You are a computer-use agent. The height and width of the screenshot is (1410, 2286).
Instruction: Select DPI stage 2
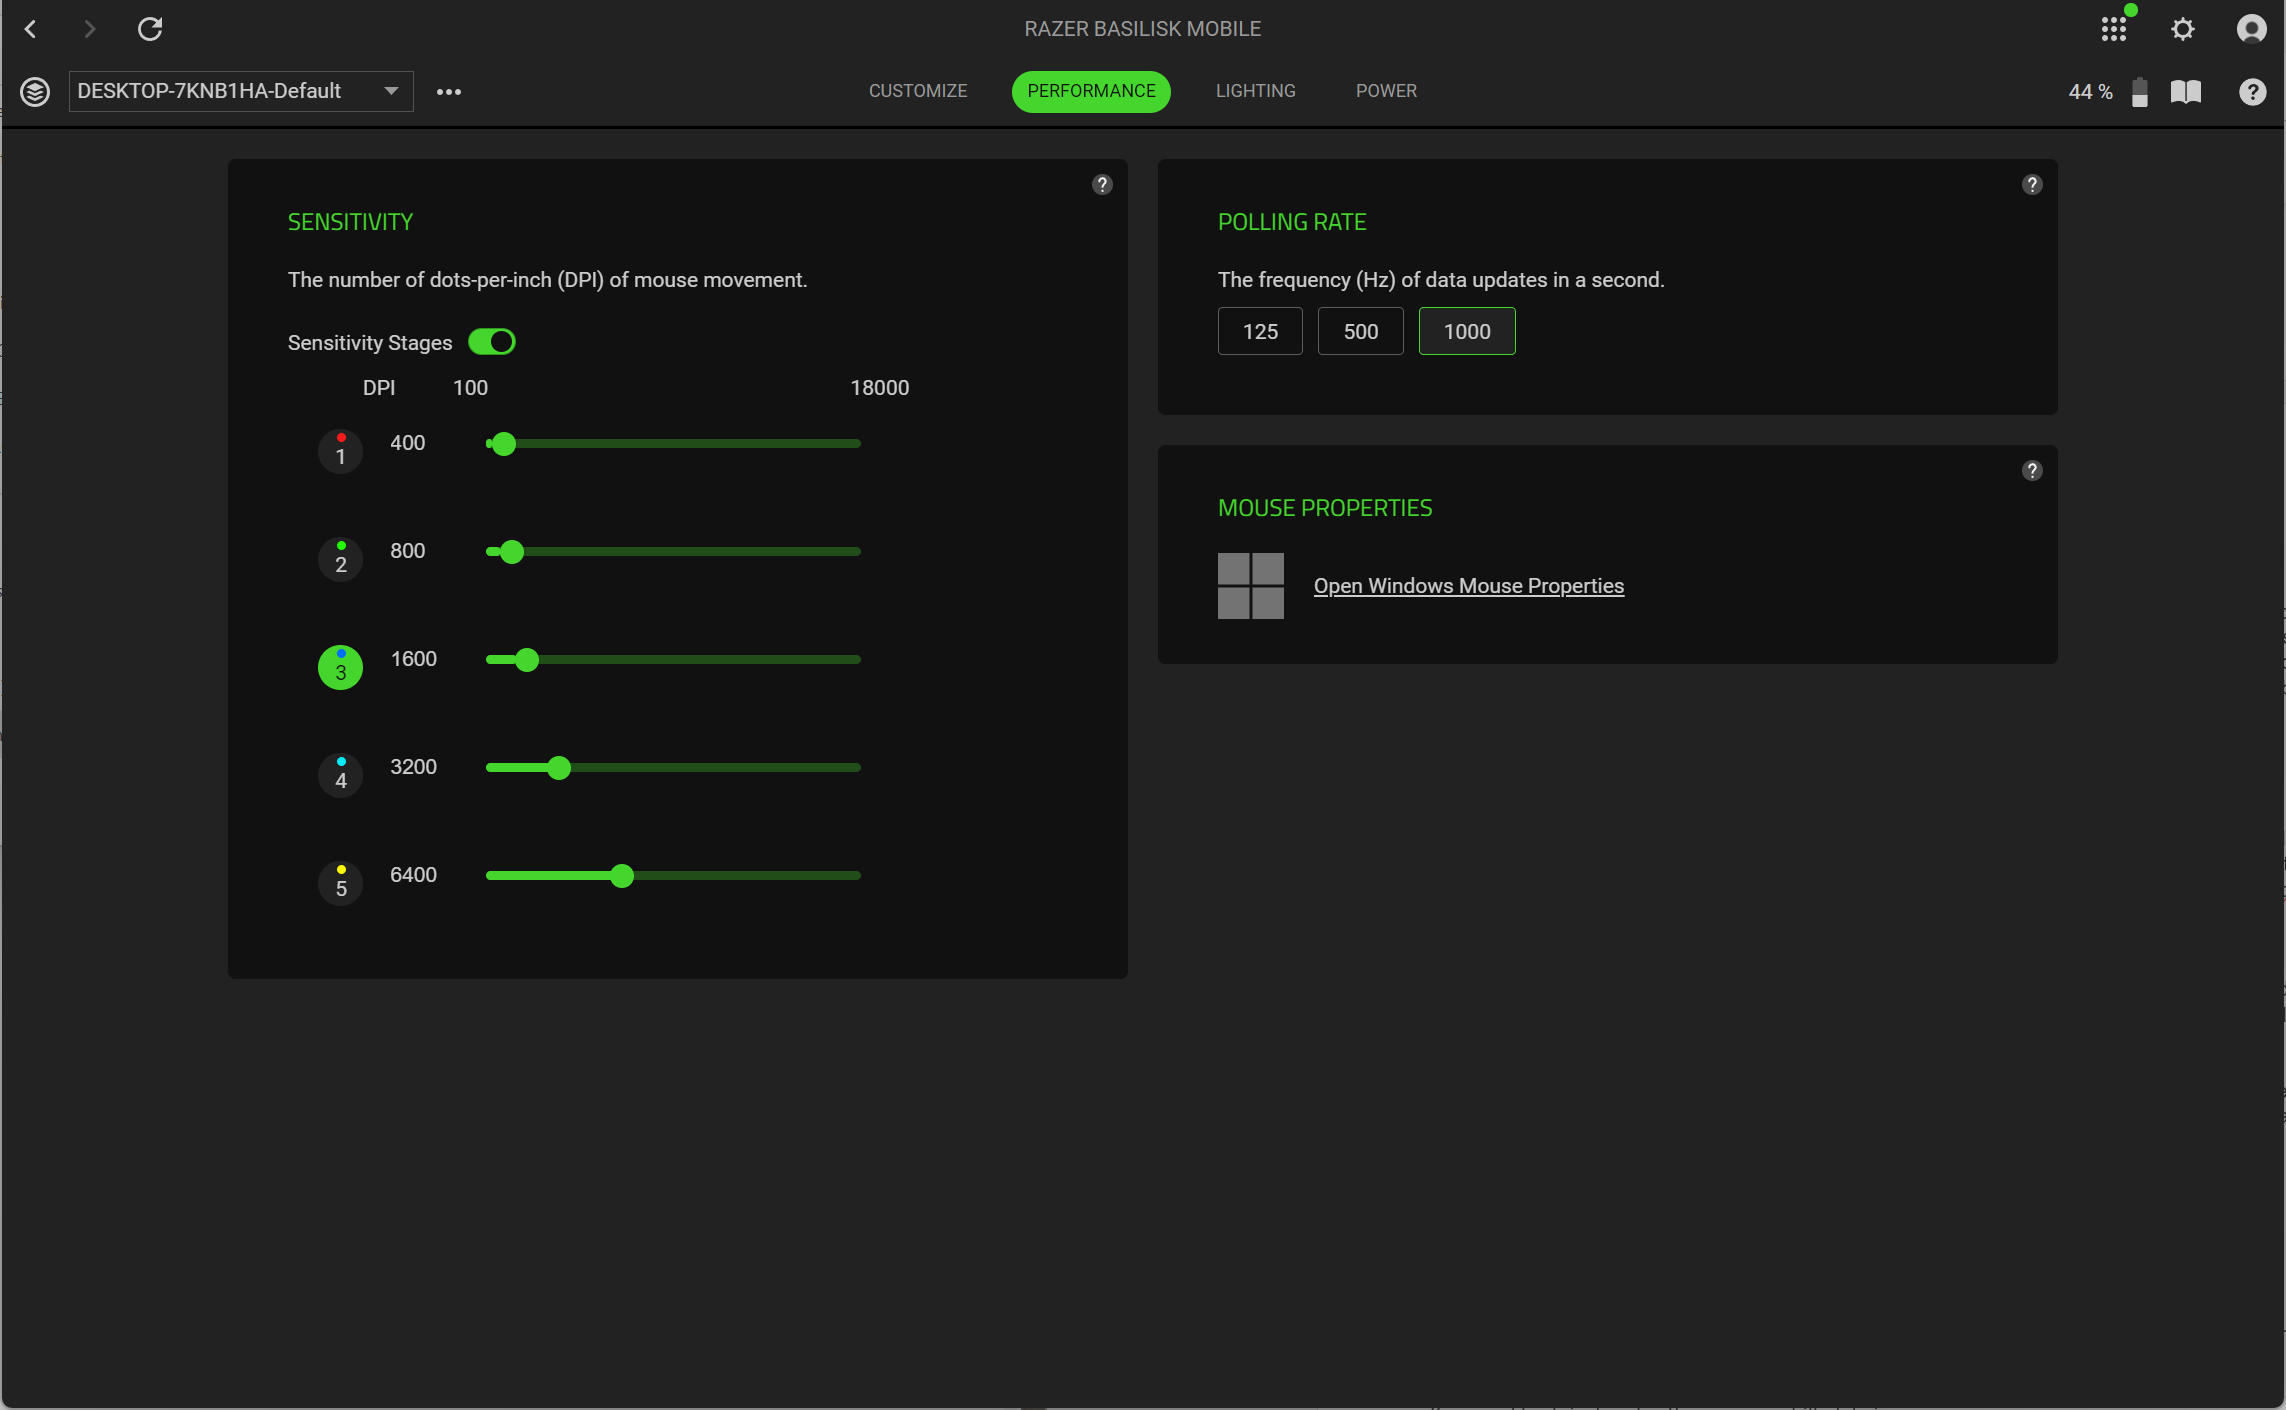tap(341, 559)
